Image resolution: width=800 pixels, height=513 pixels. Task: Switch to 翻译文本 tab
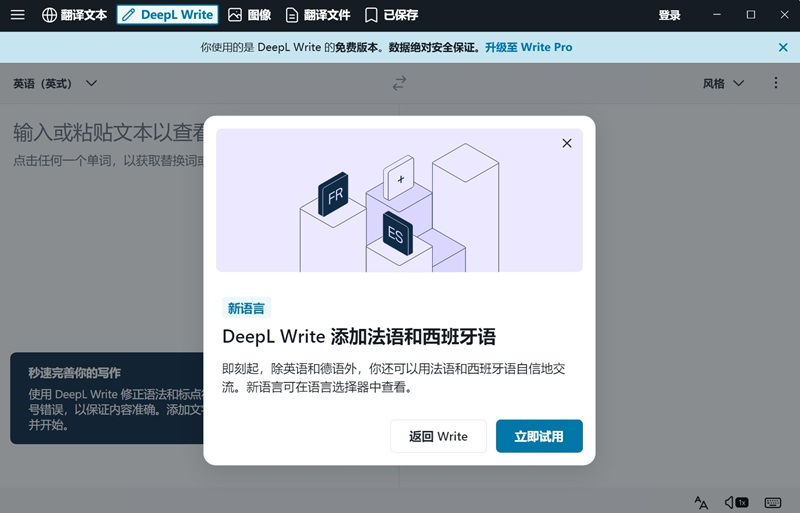74,15
